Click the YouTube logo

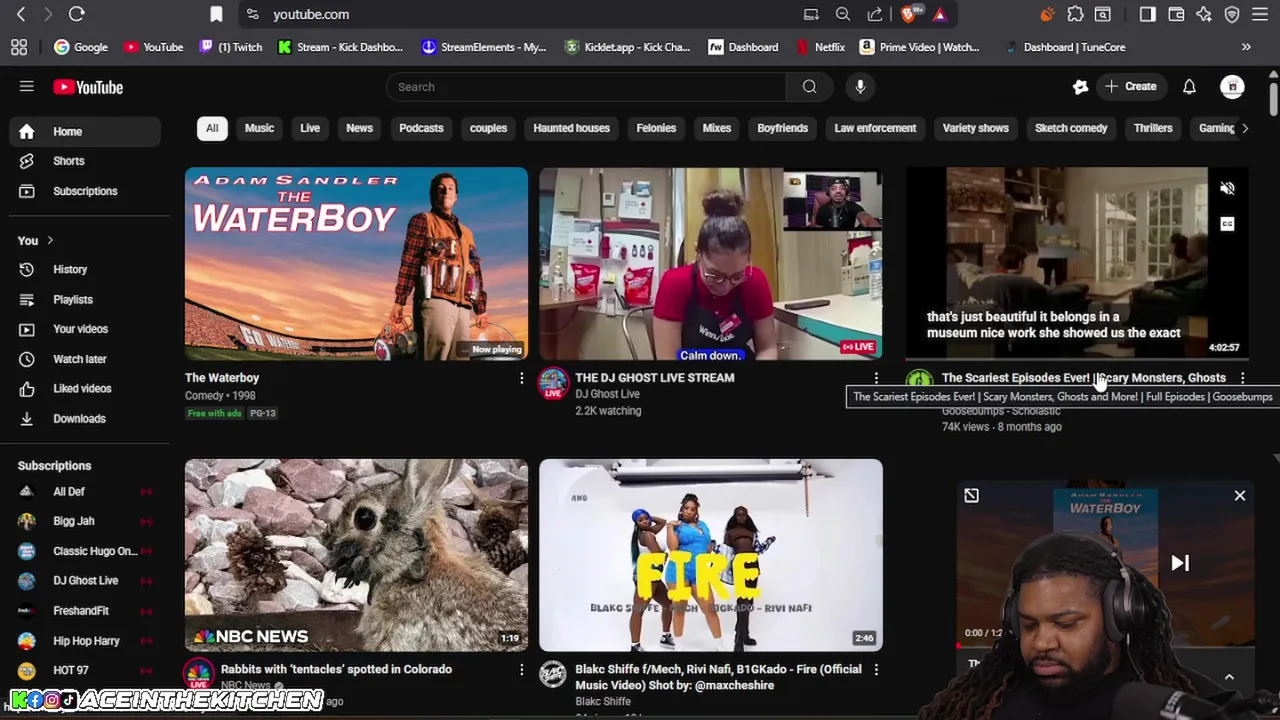coord(88,87)
